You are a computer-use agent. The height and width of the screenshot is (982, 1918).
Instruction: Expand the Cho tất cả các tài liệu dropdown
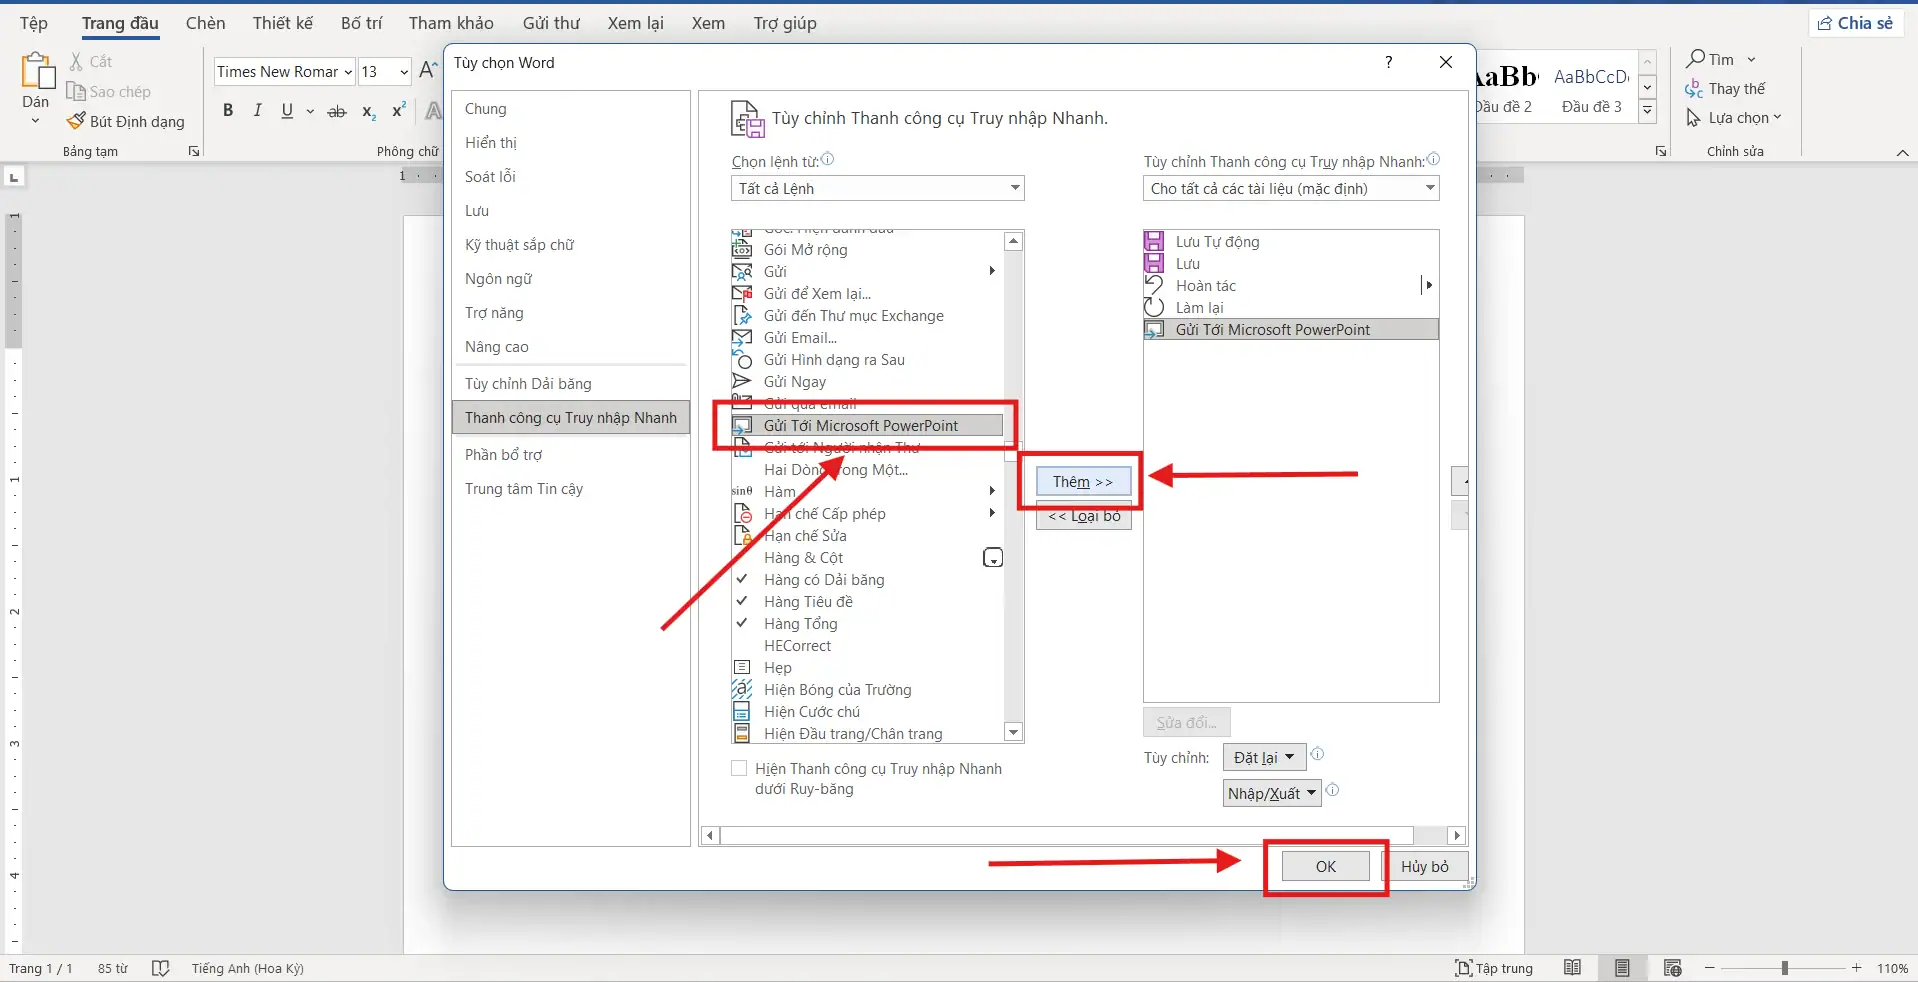pyautogui.click(x=1290, y=188)
